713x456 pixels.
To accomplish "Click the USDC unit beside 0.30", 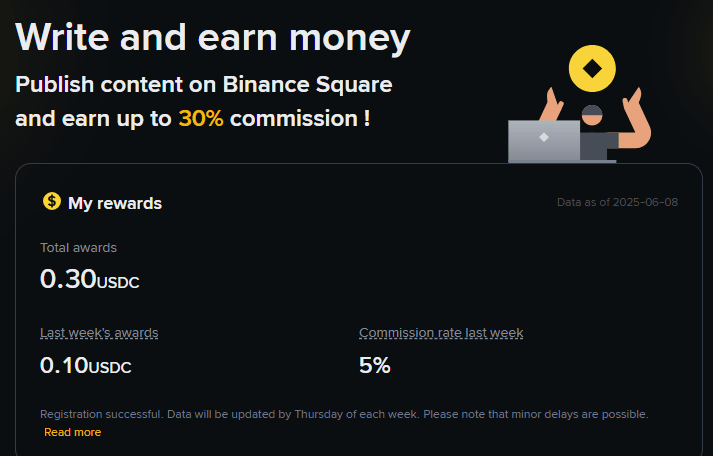I will point(118,283).
